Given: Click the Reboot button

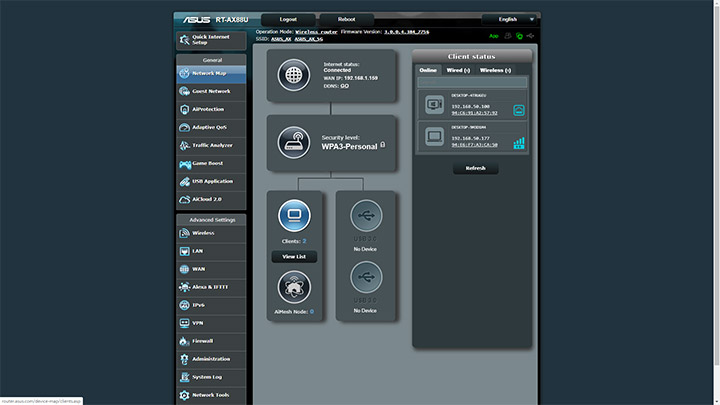Looking at the screenshot, I should point(347,19).
